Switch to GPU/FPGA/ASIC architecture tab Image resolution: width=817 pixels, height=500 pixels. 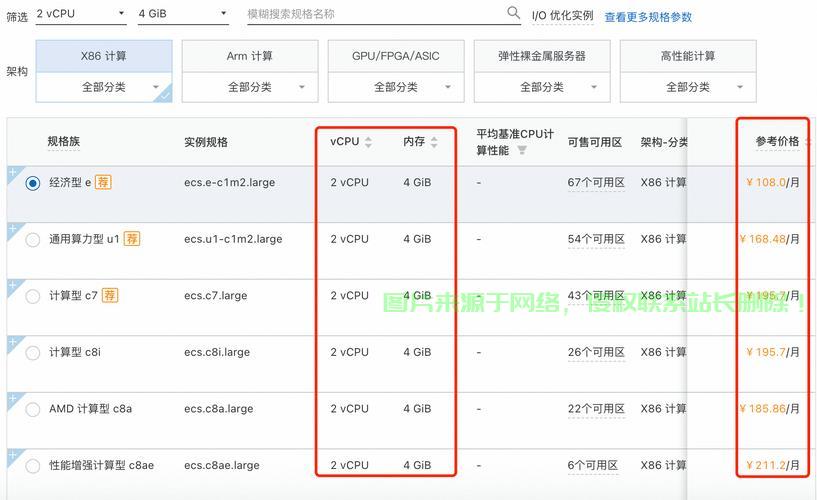pyautogui.click(x=396, y=56)
